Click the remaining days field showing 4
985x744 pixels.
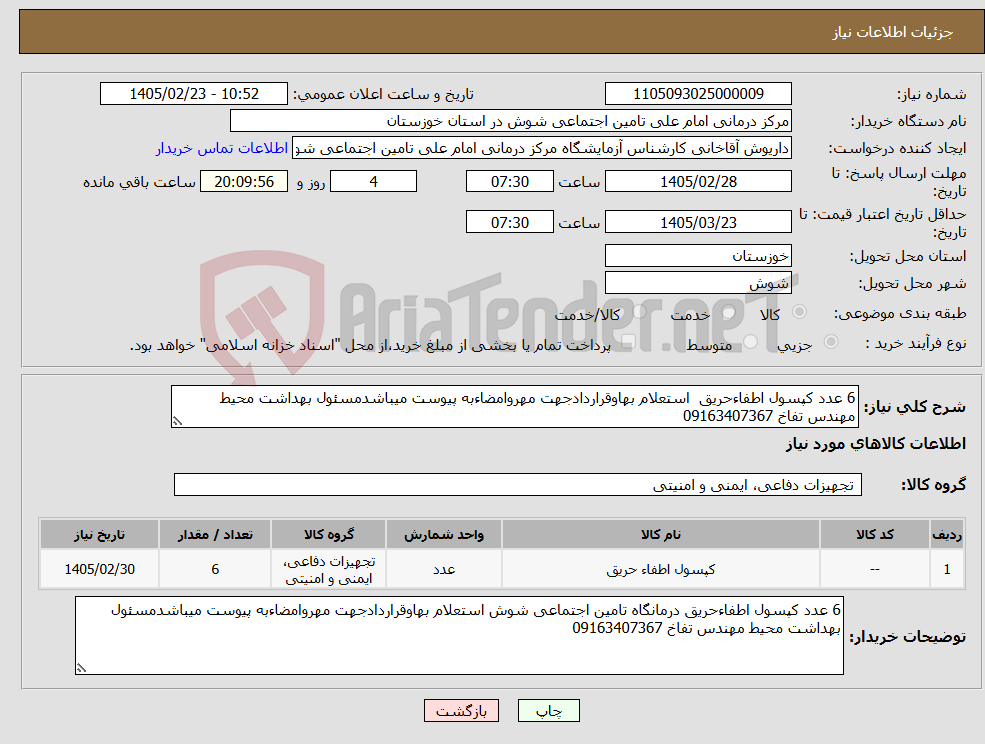(373, 182)
